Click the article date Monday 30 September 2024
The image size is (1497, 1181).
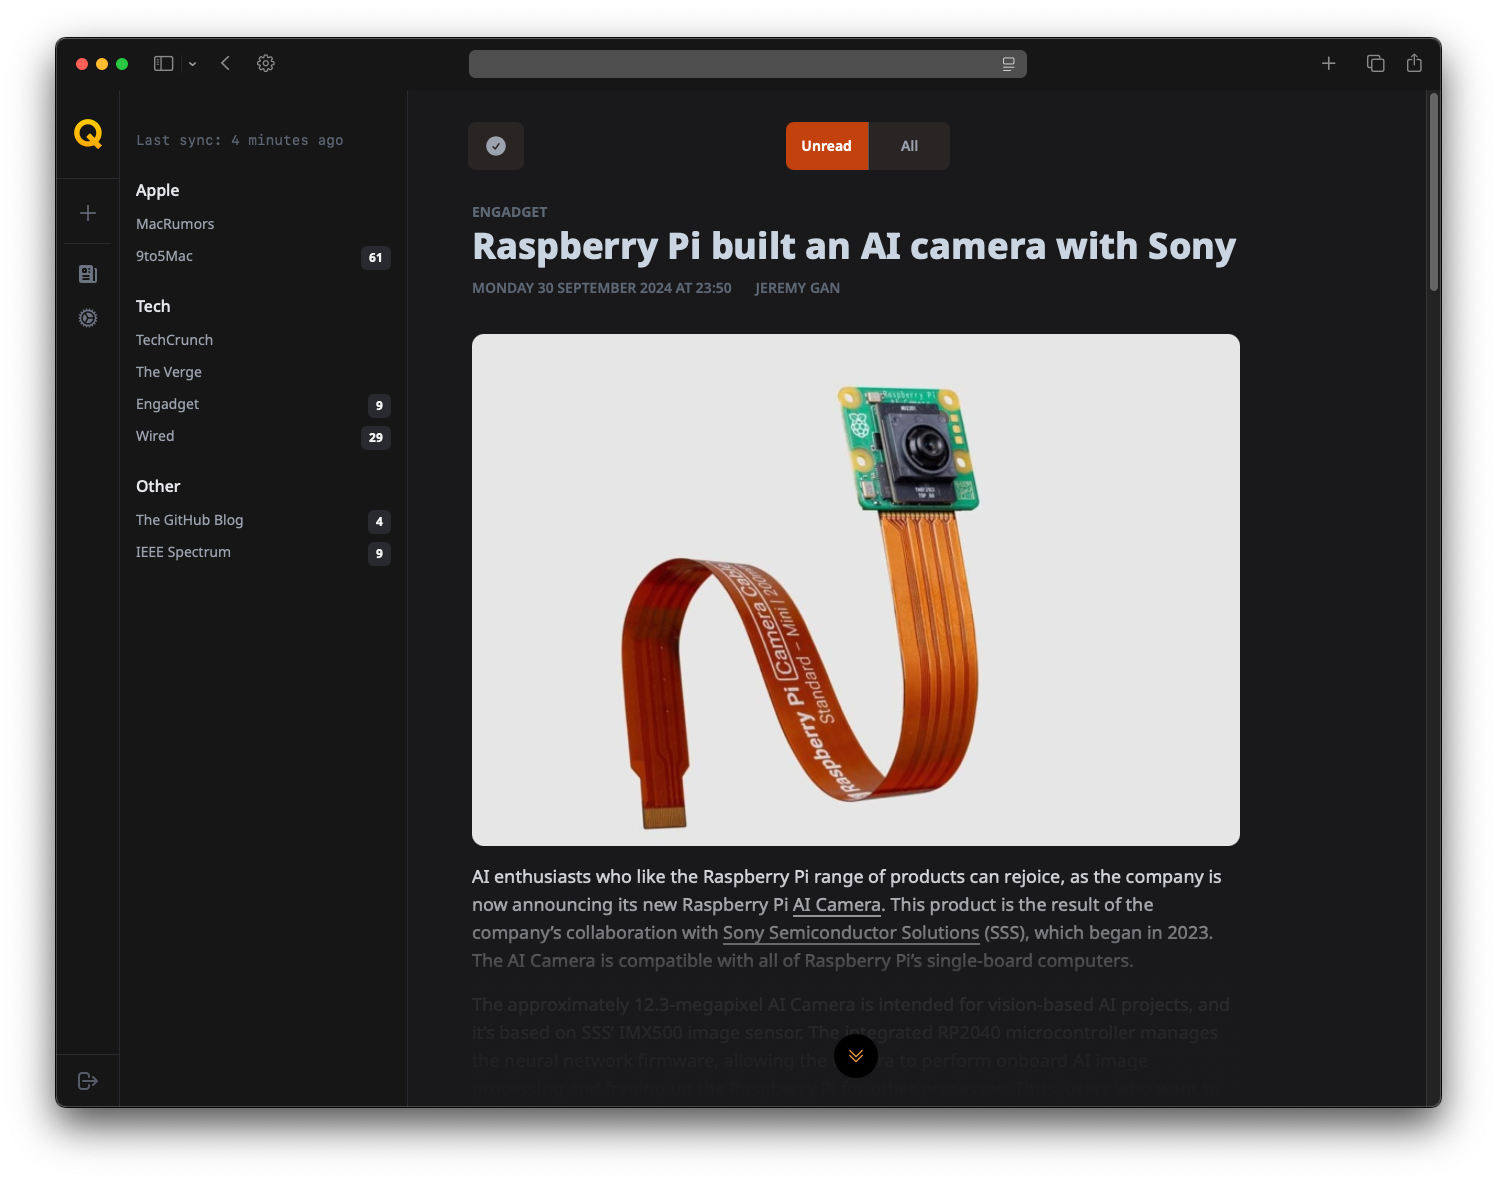point(602,288)
